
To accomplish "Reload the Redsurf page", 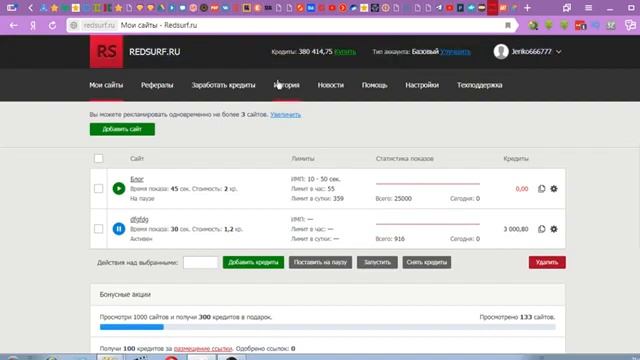I will coord(52,25).
